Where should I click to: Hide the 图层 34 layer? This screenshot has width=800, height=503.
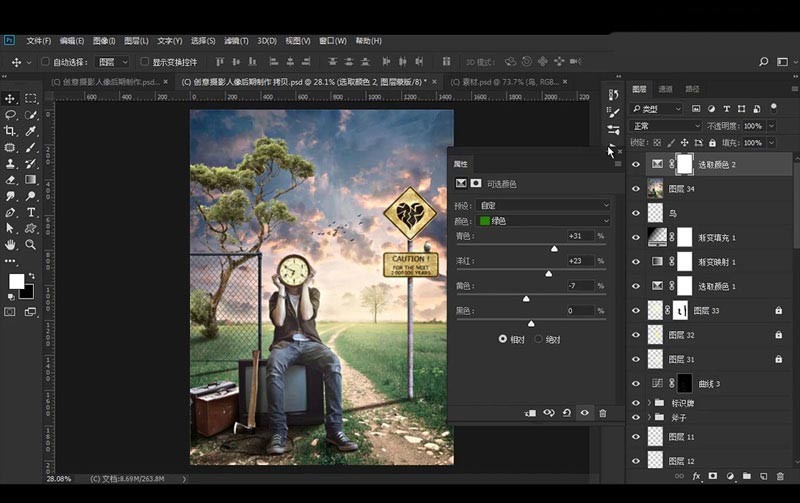click(636, 189)
